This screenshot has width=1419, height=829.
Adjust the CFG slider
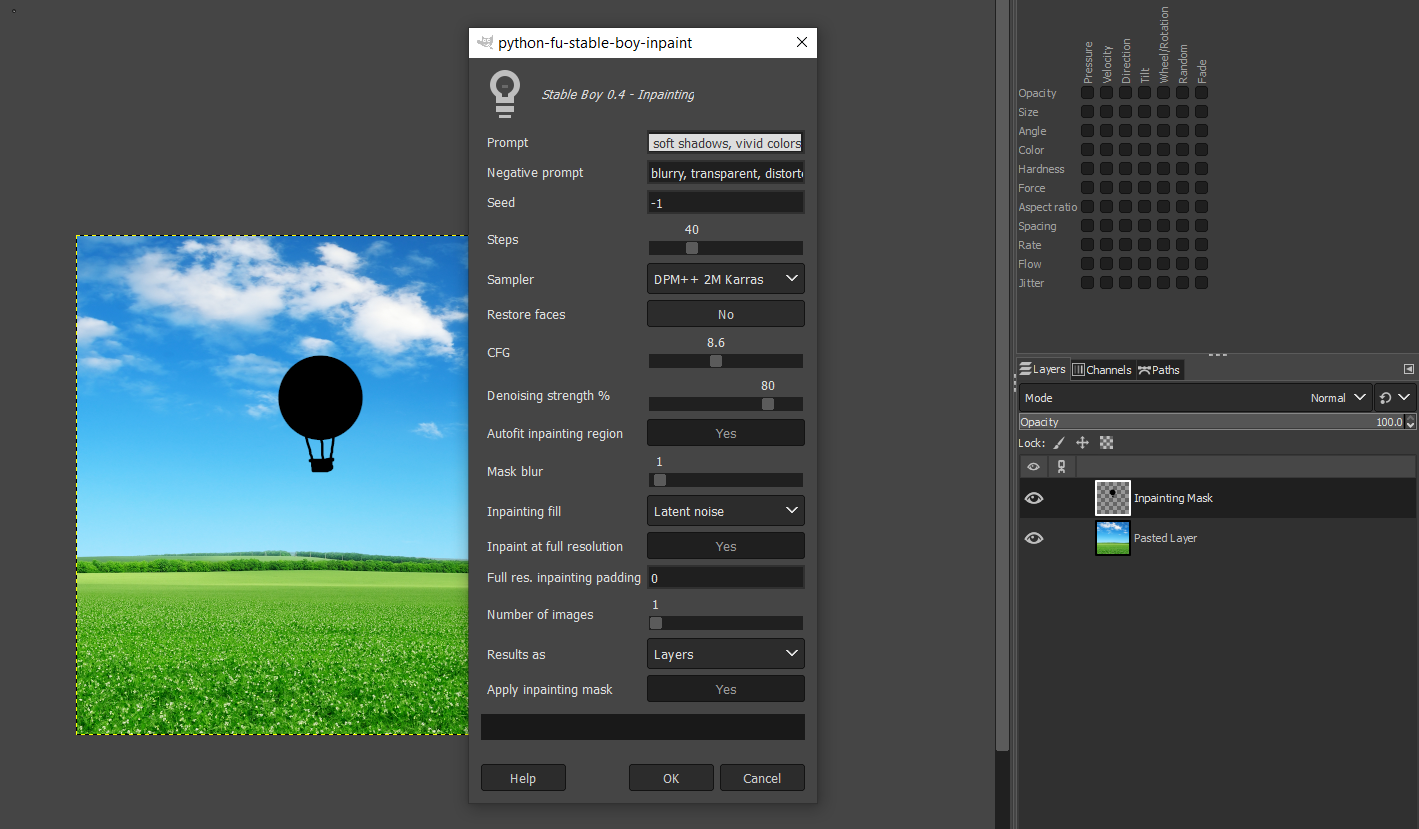coord(716,360)
